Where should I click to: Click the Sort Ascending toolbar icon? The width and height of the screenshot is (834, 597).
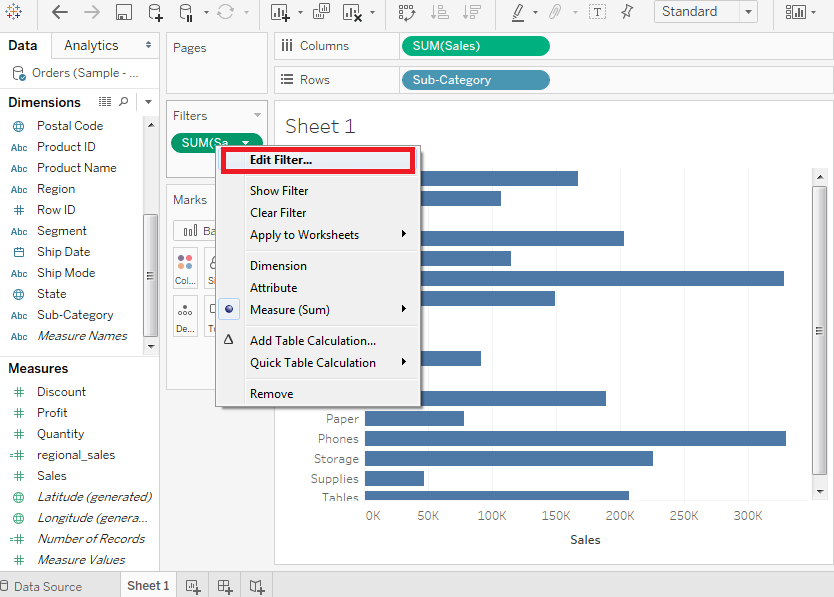[439, 12]
